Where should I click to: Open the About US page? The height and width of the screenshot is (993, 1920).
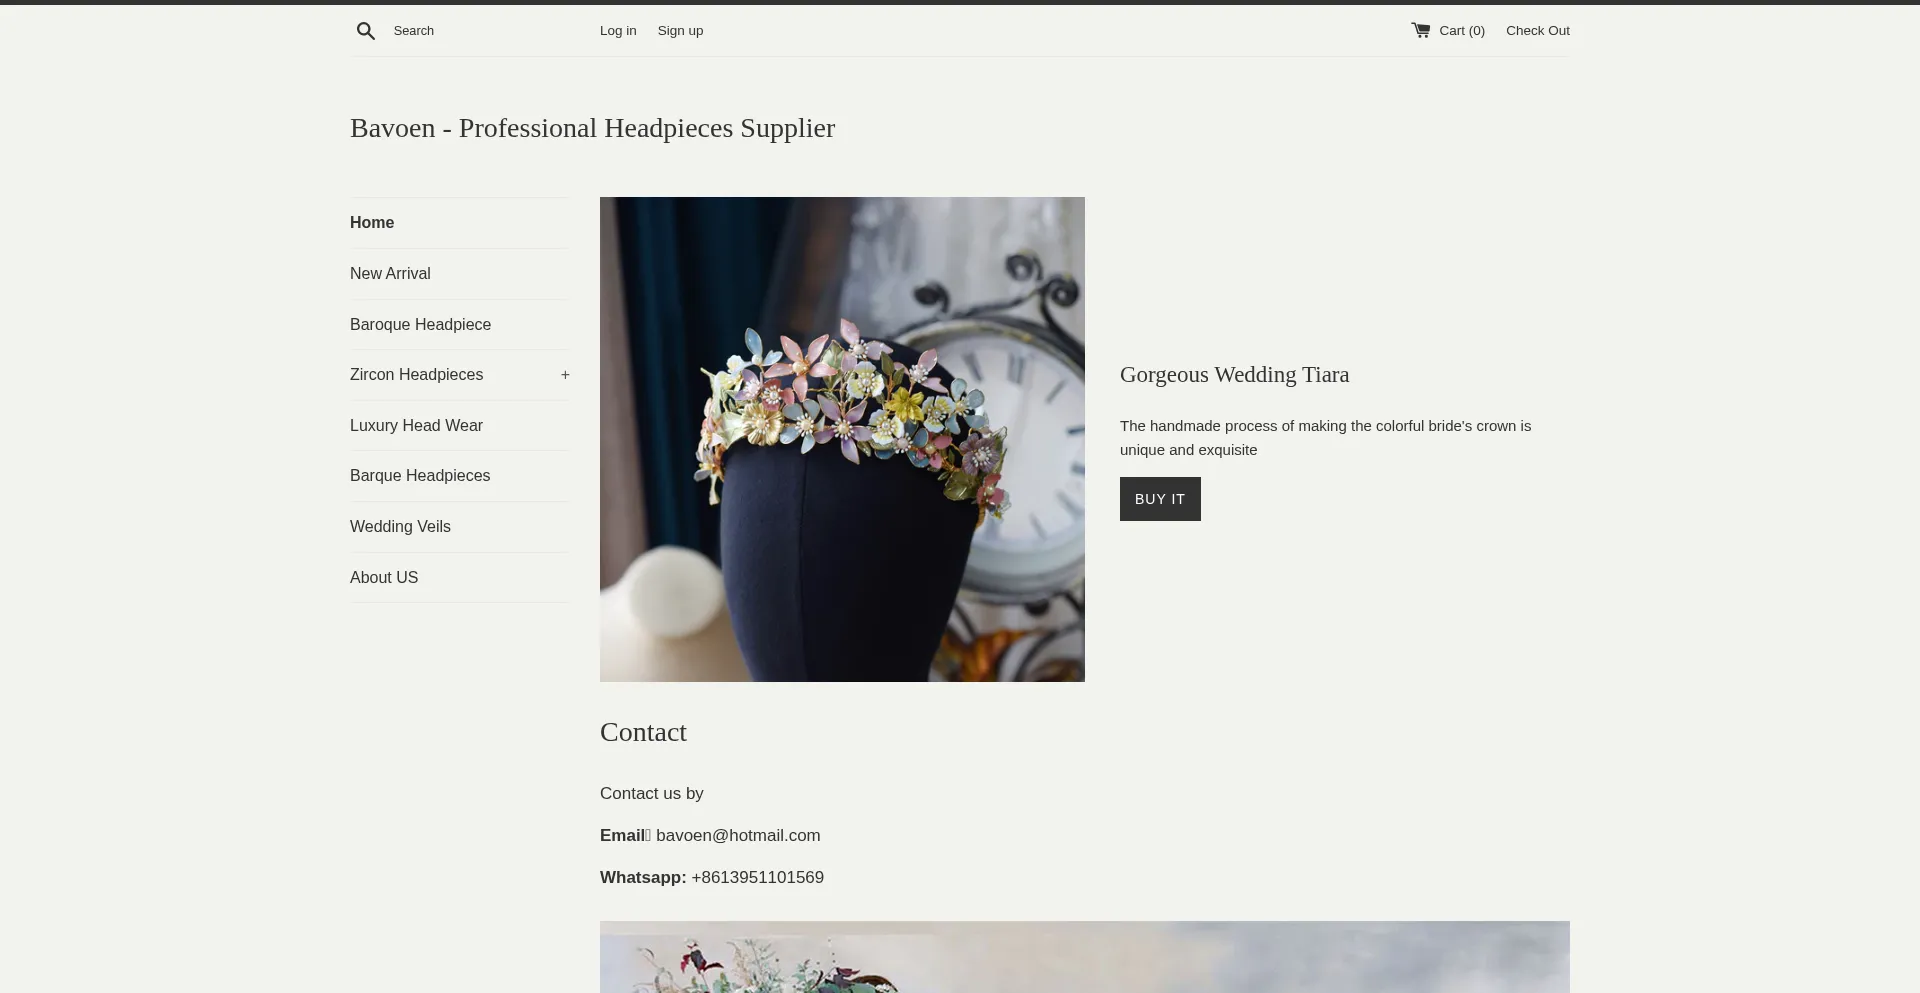(x=383, y=577)
